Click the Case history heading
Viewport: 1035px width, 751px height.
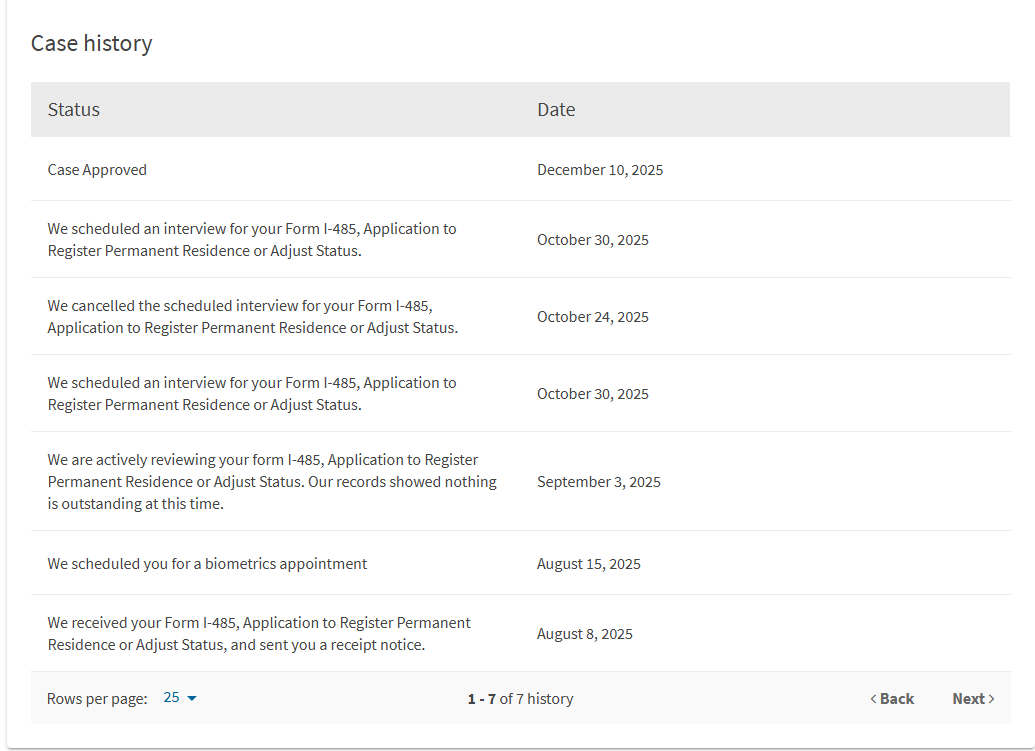click(x=92, y=44)
